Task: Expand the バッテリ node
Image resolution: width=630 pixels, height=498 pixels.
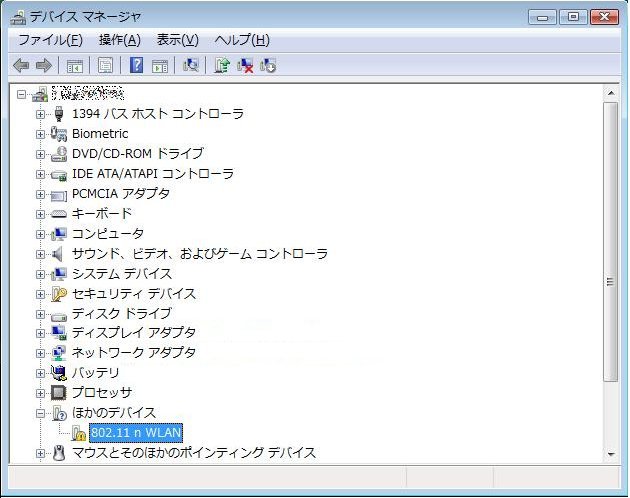Action: 40,373
